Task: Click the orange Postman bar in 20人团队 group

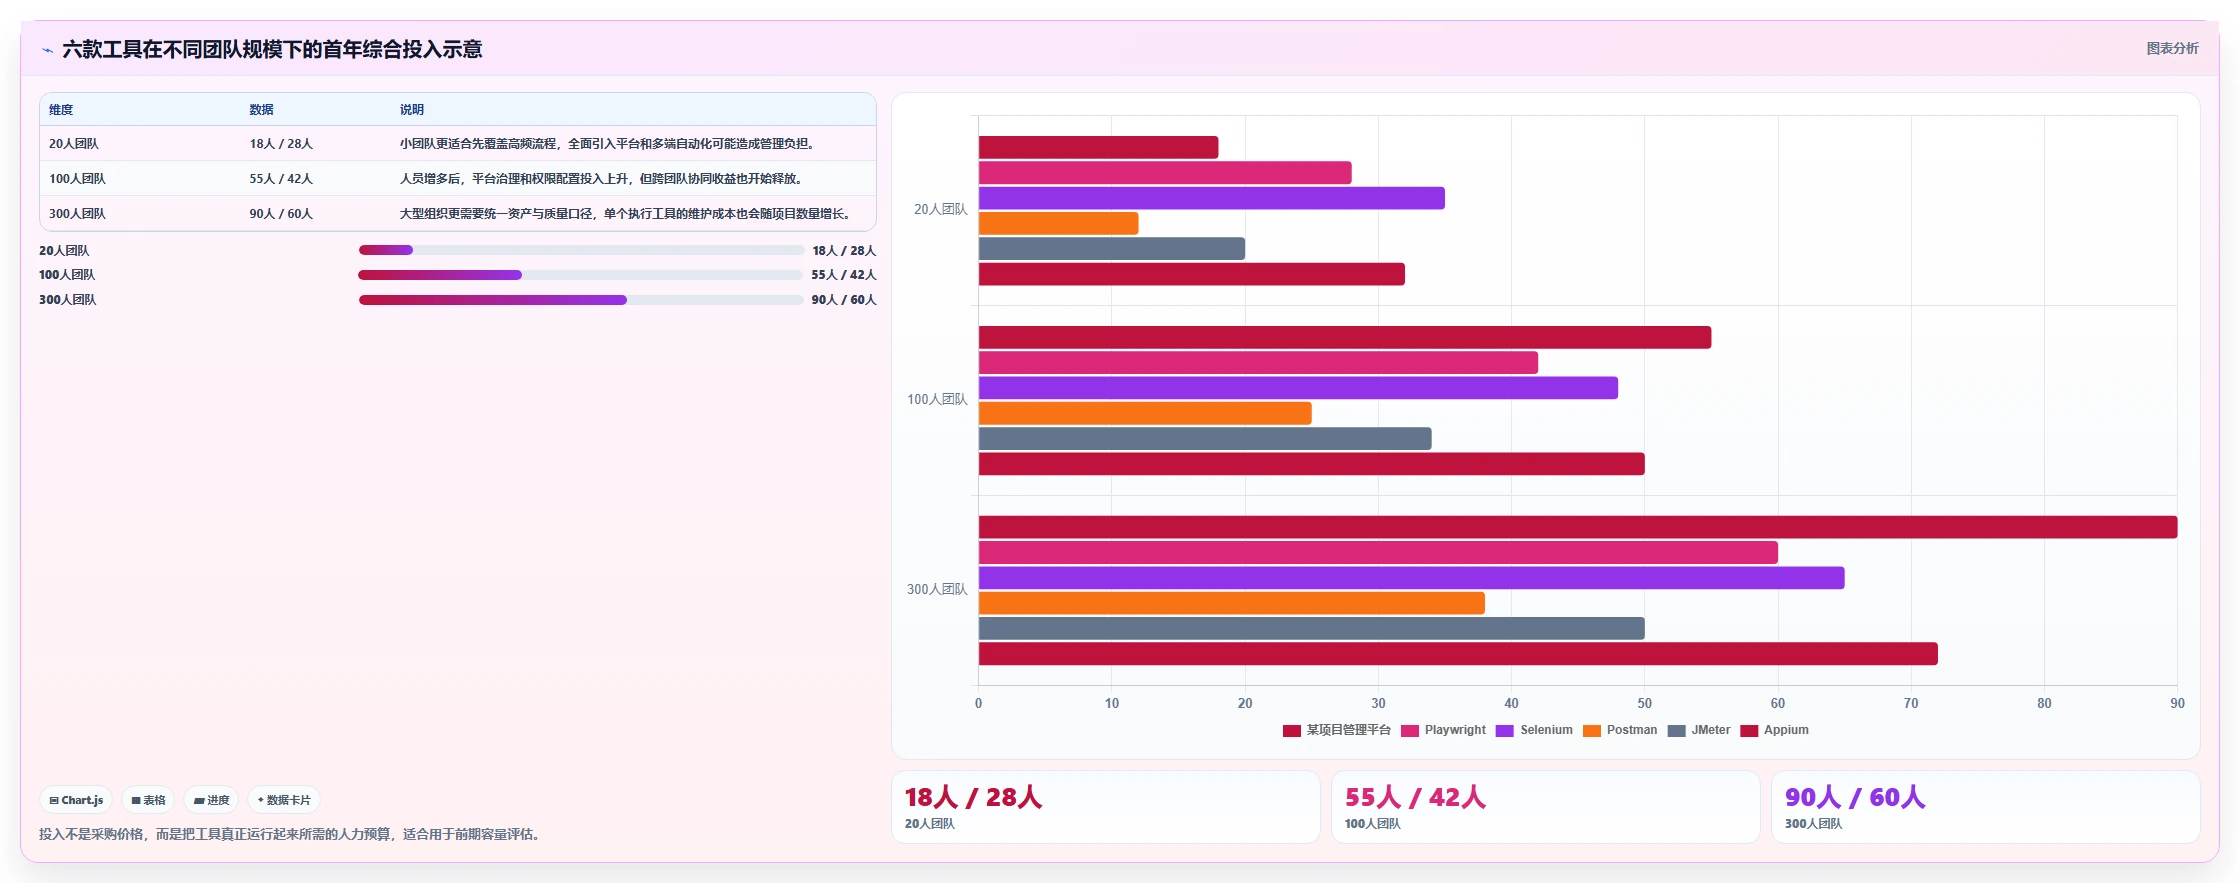Action: pyautogui.click(x=1058, y=223)
